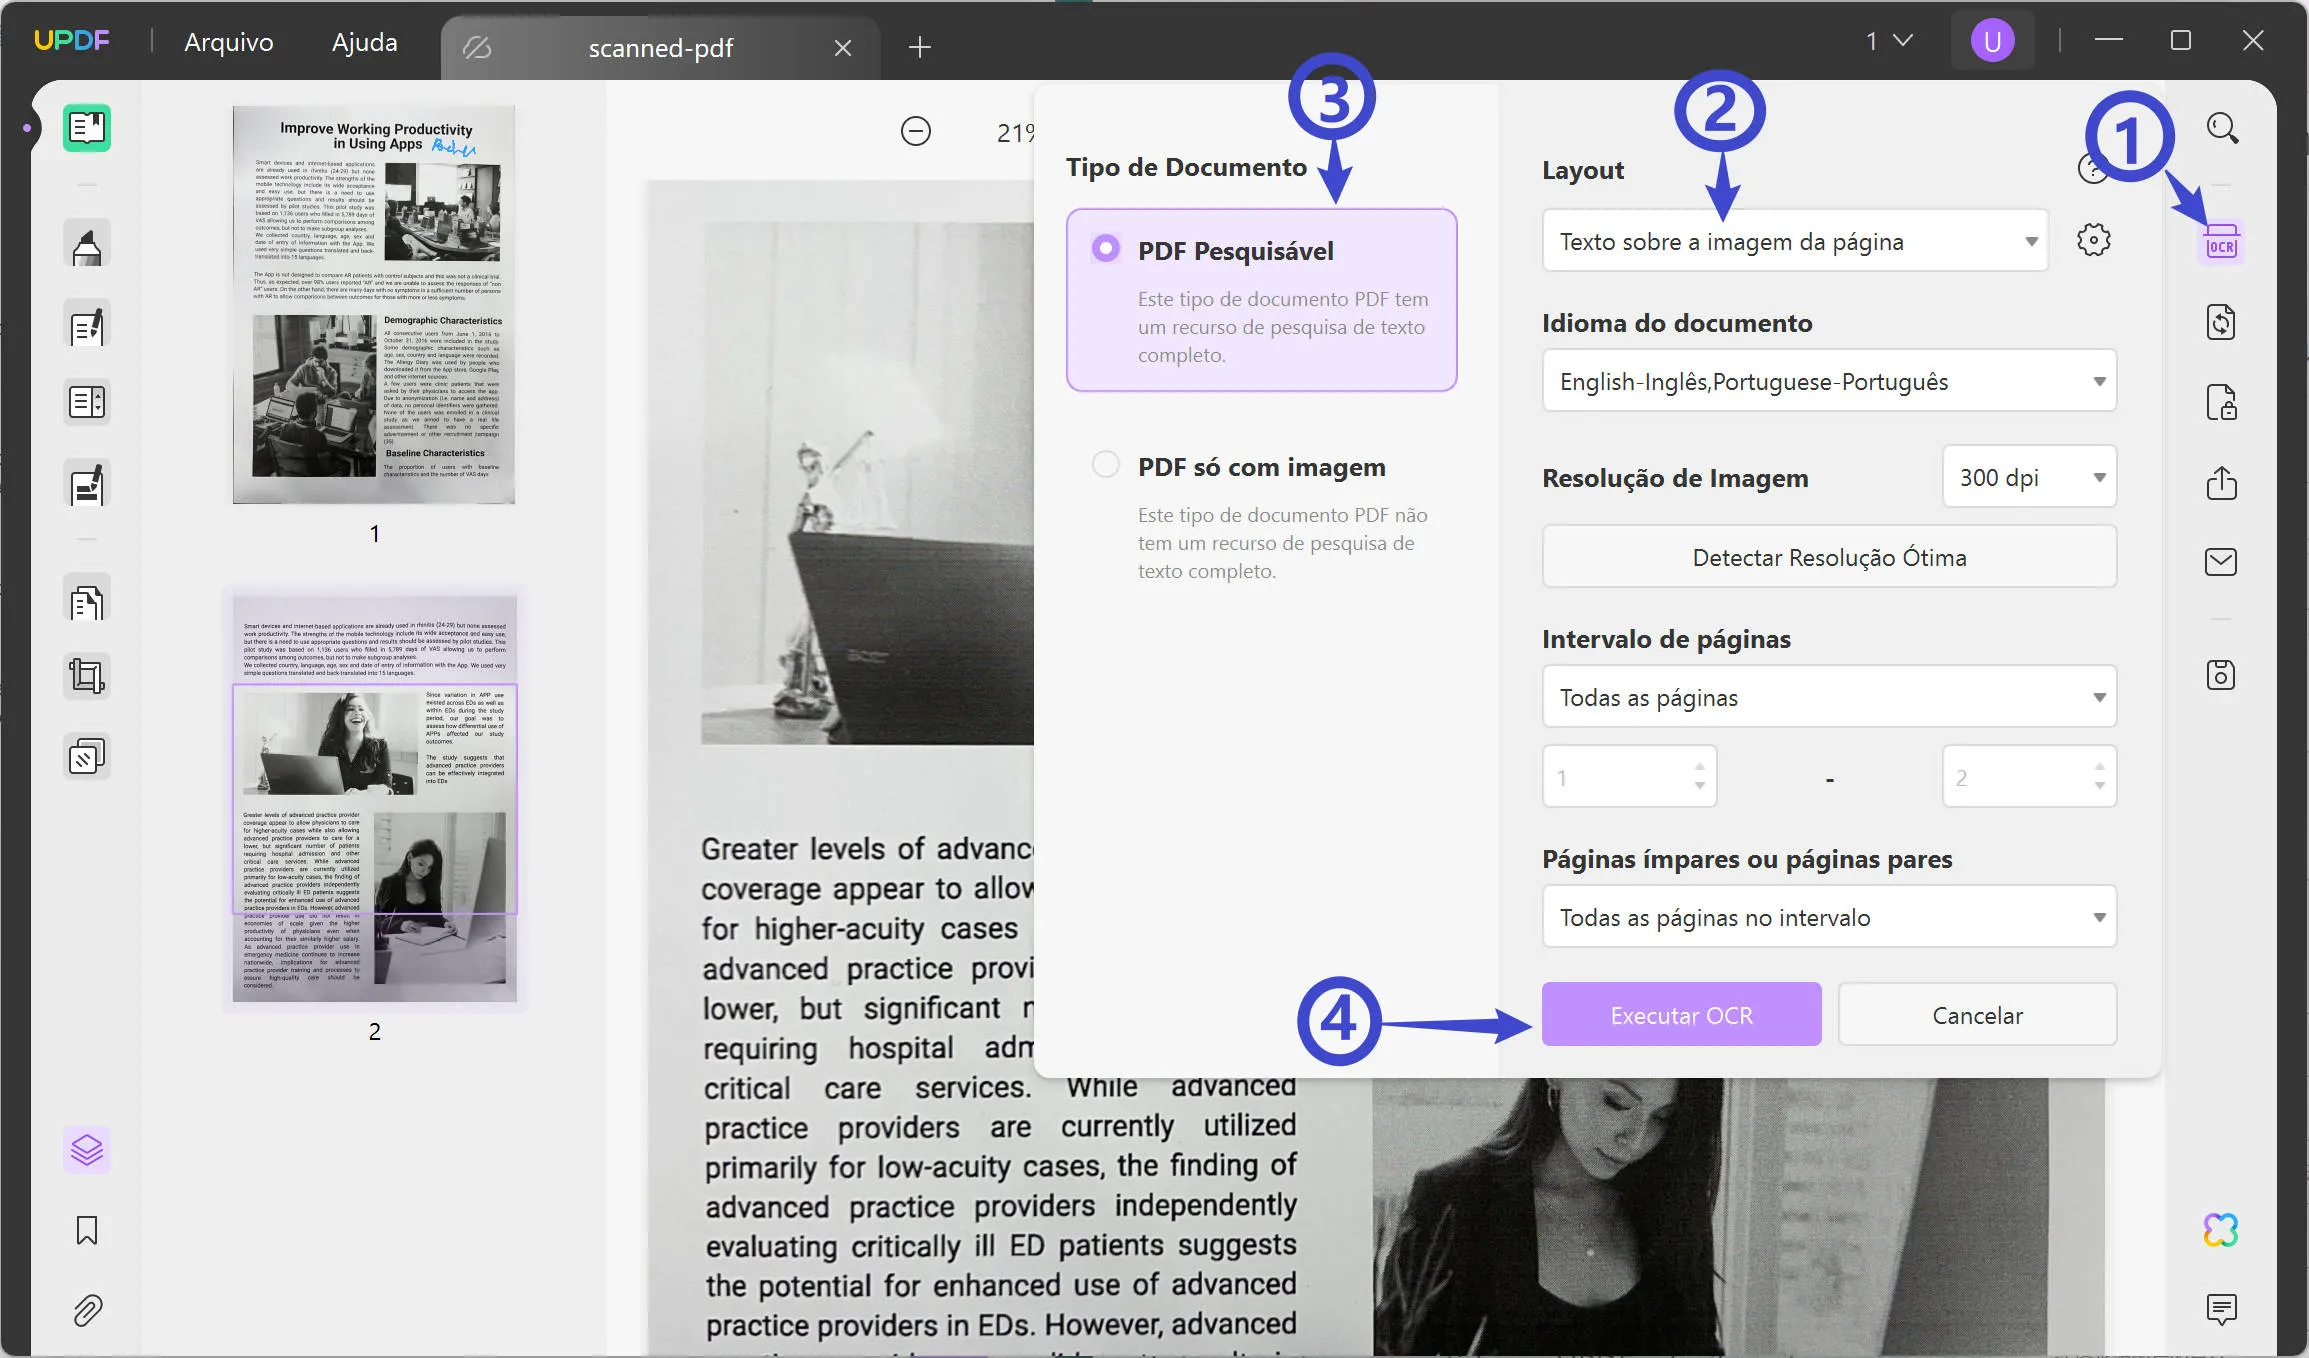Open the Crop Pages tool
The width and height of the screenshot is (2309, 1358).
87,676
